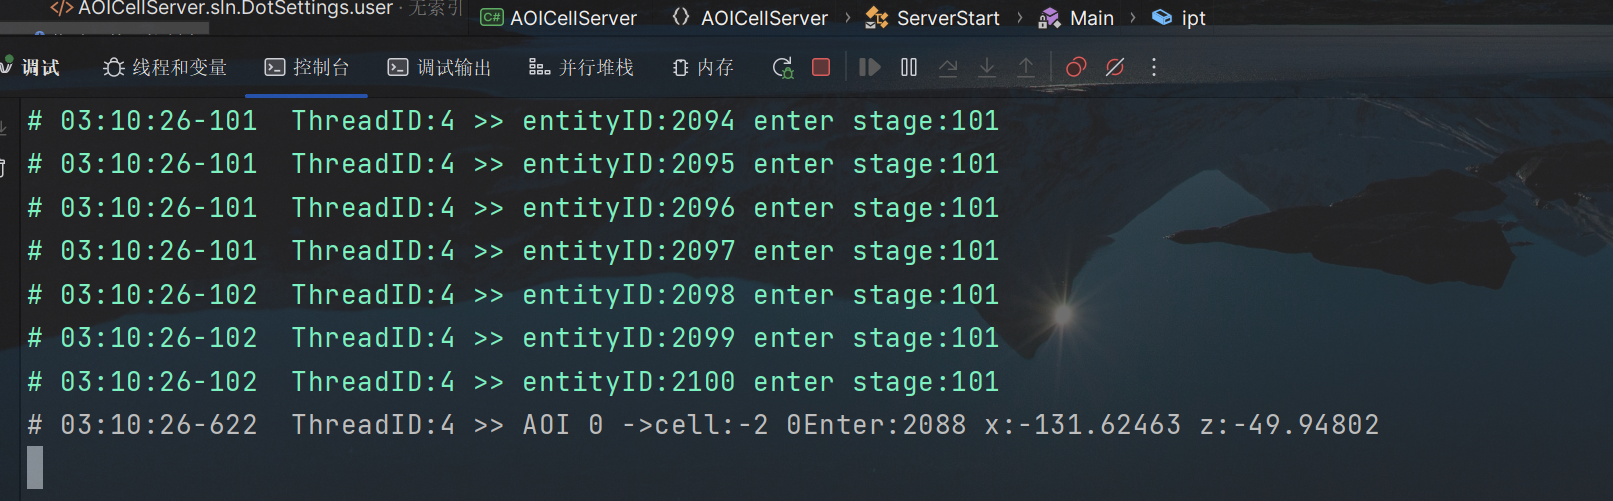
Task: Select the 控制台 console tab
Action: [x=306, y=67]
